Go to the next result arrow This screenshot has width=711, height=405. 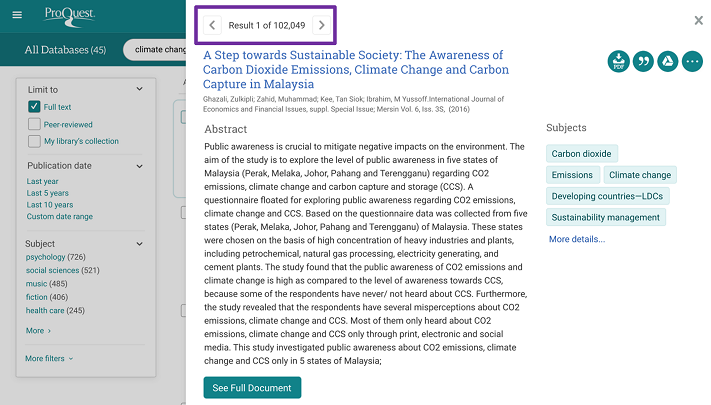(321, 25)
